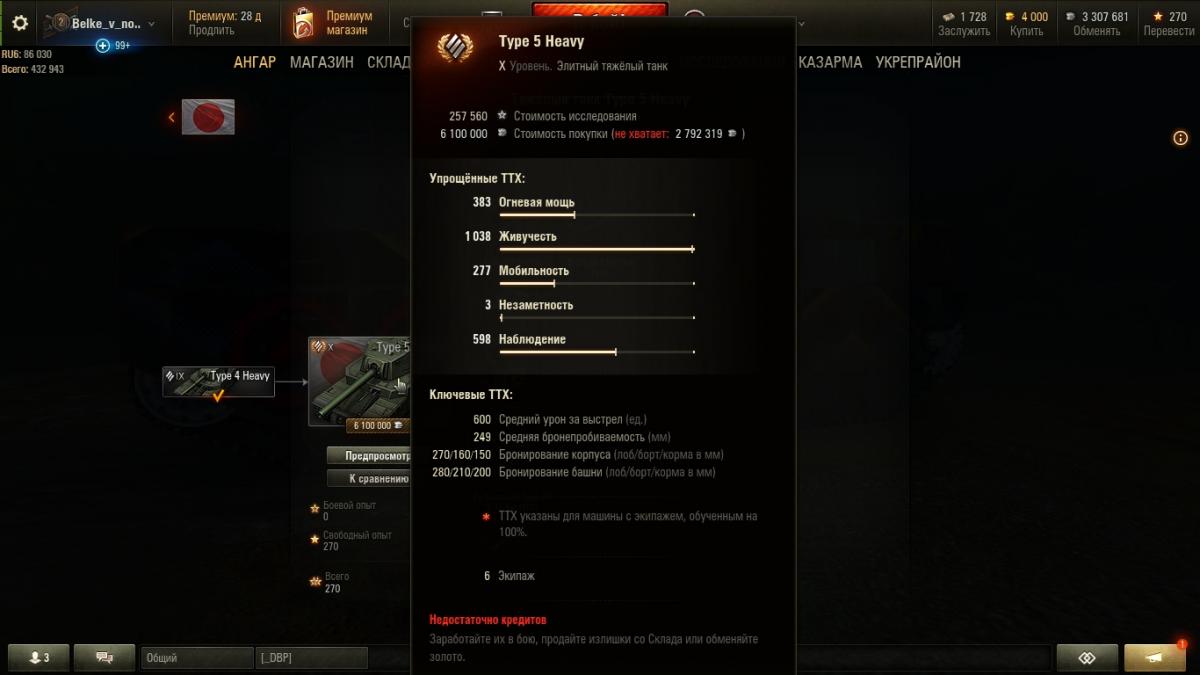Open the Общий chat channel tab

[197, 658]
